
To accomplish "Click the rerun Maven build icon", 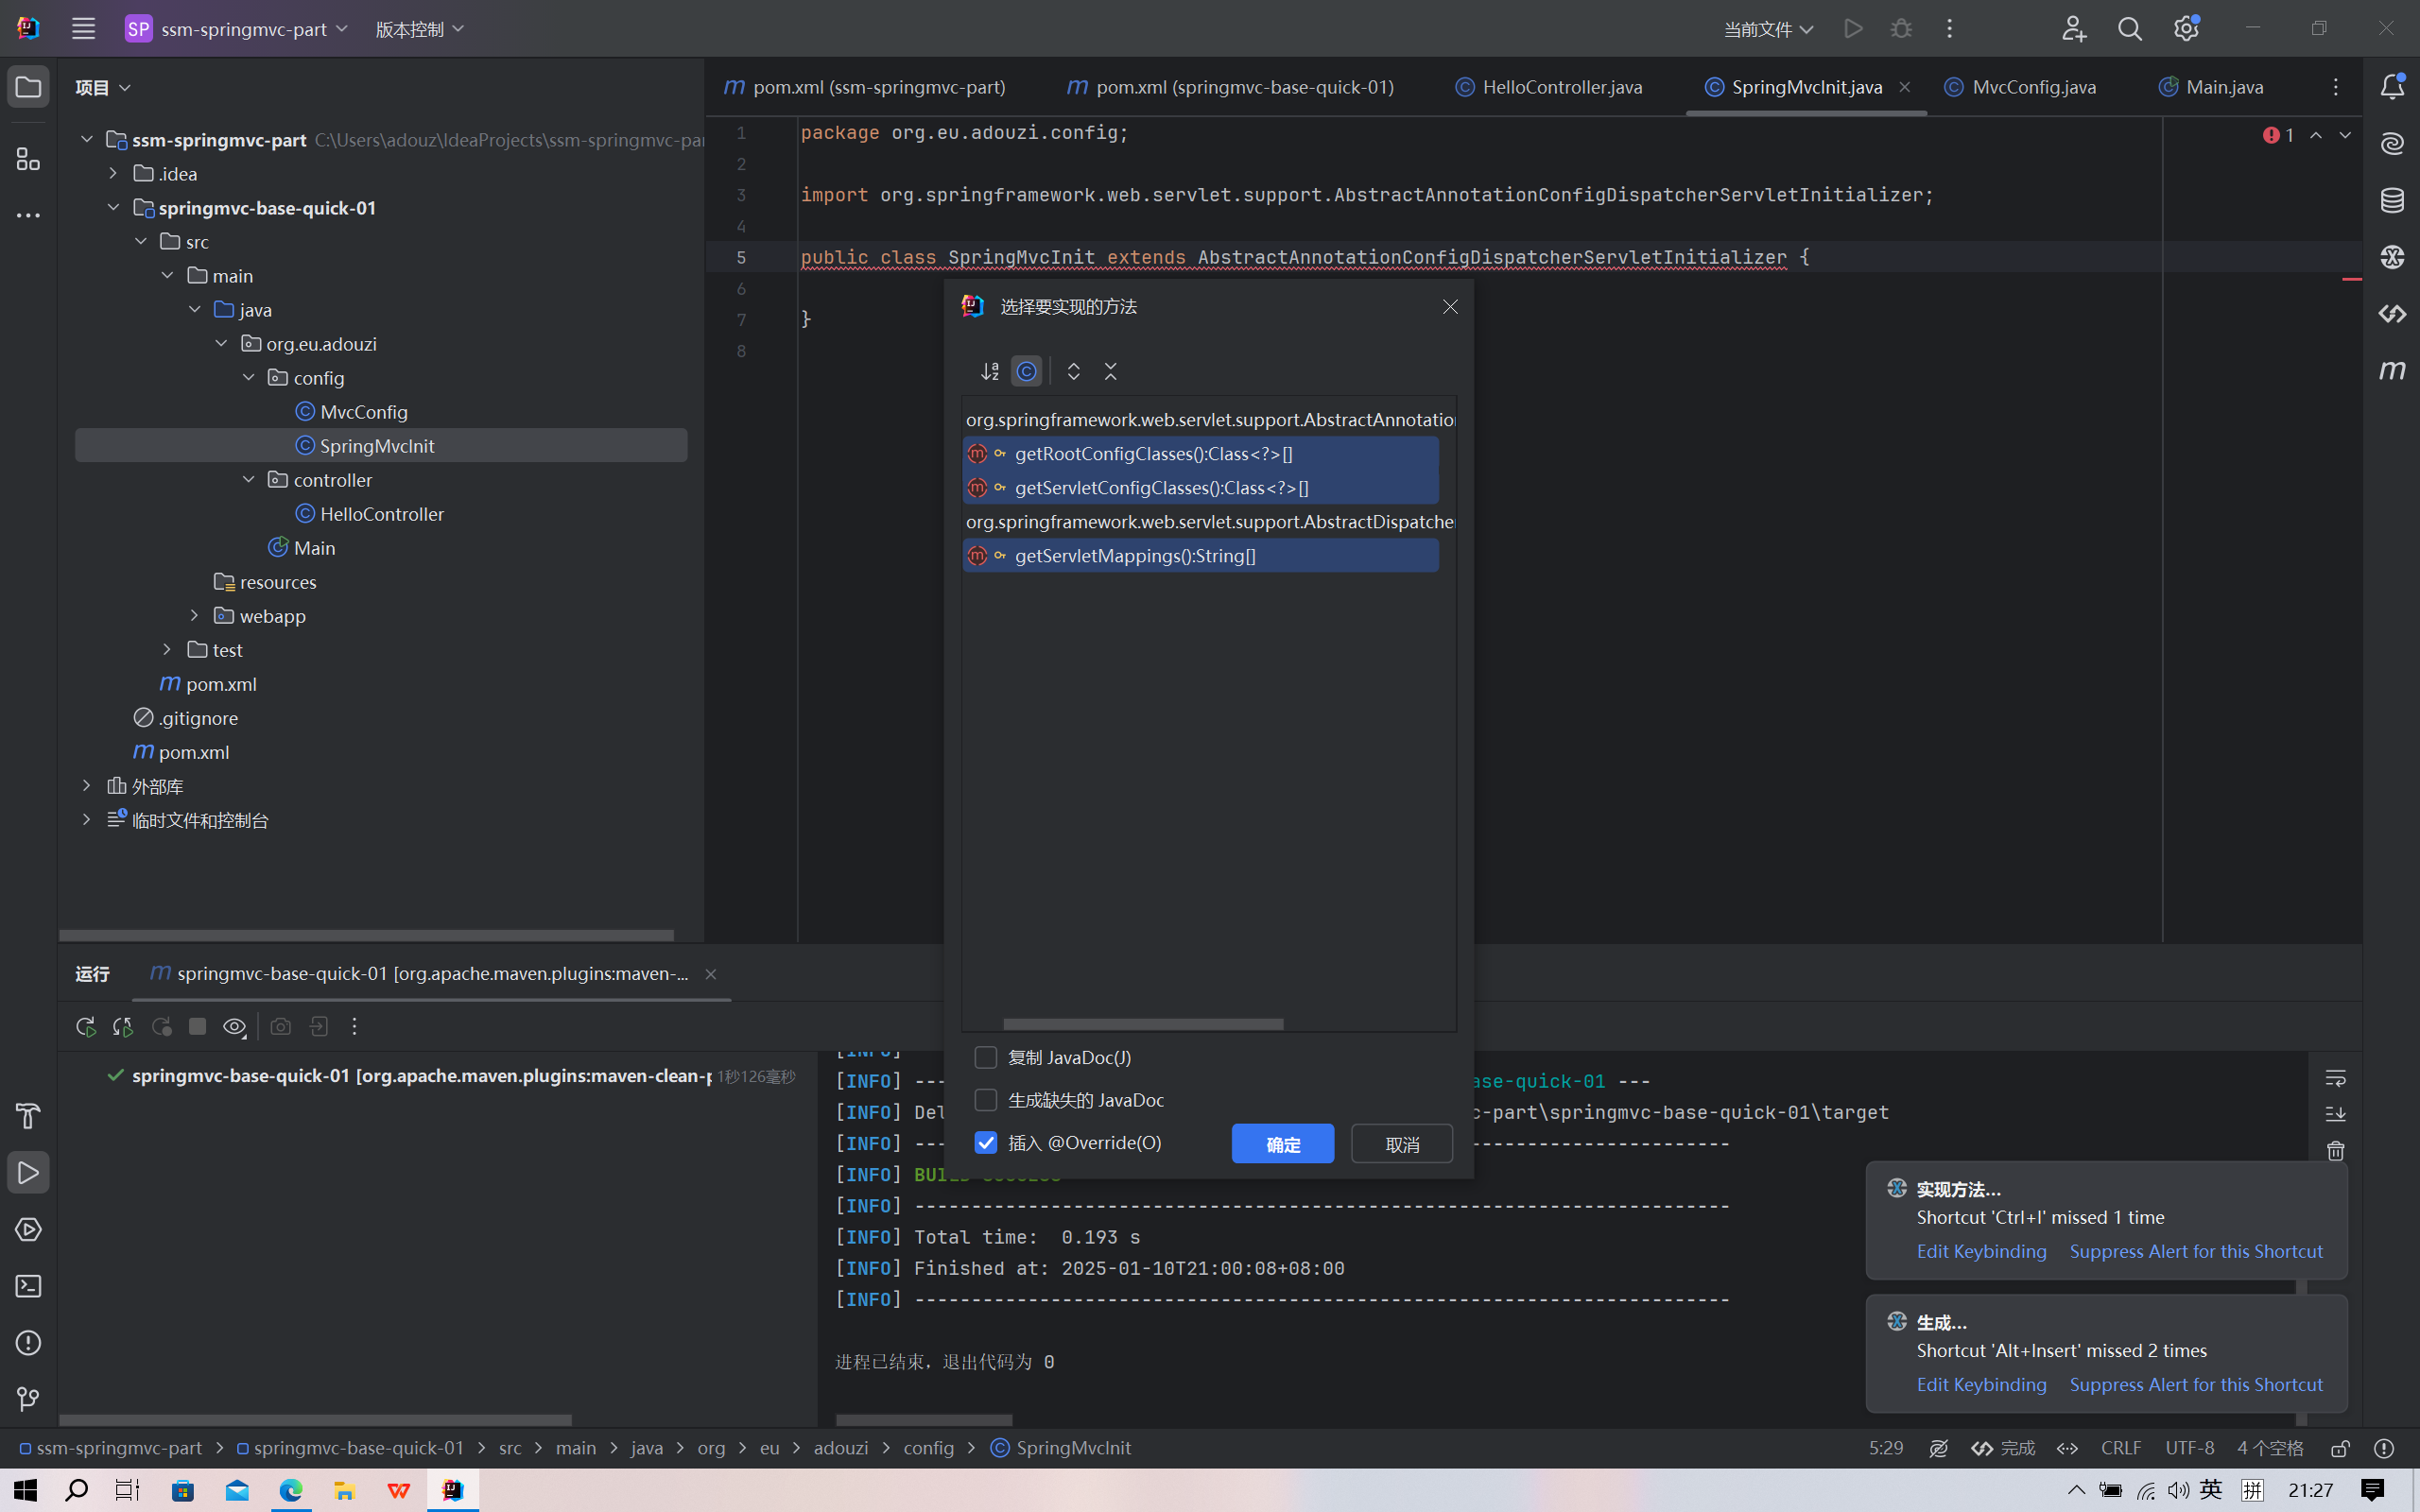I will coord(85,1026).
